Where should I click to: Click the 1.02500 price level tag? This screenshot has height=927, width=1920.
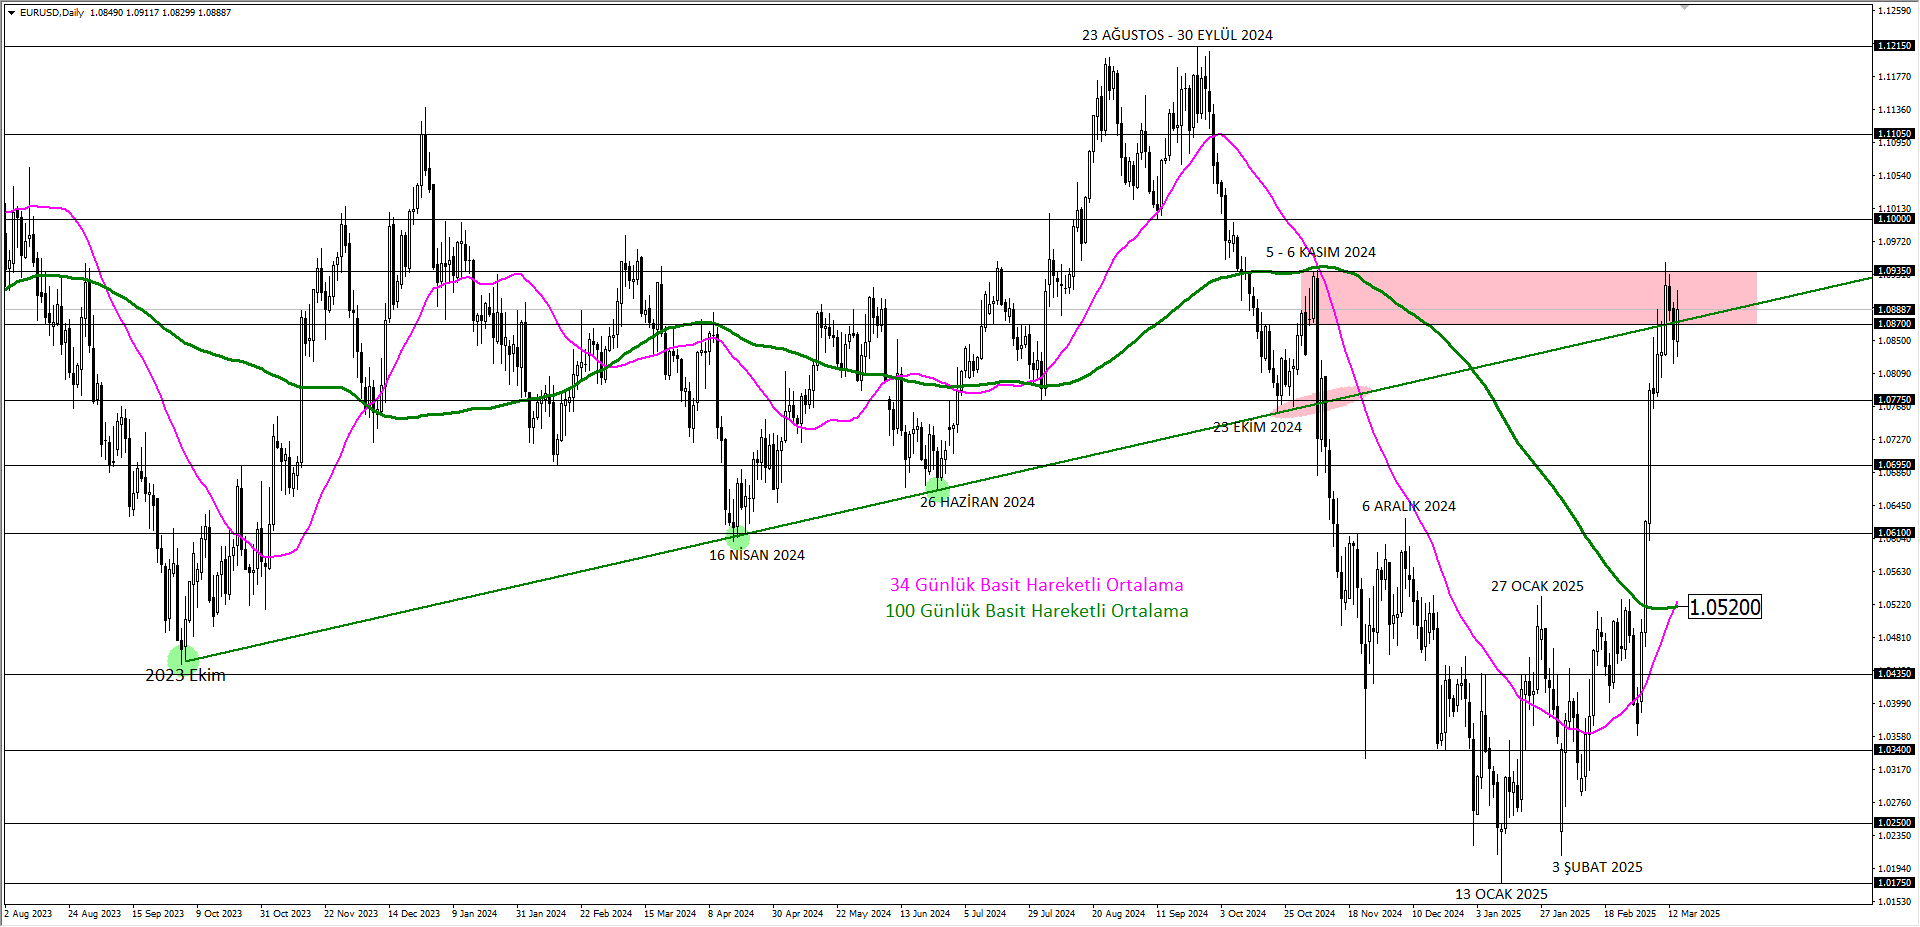(1894, 823)
